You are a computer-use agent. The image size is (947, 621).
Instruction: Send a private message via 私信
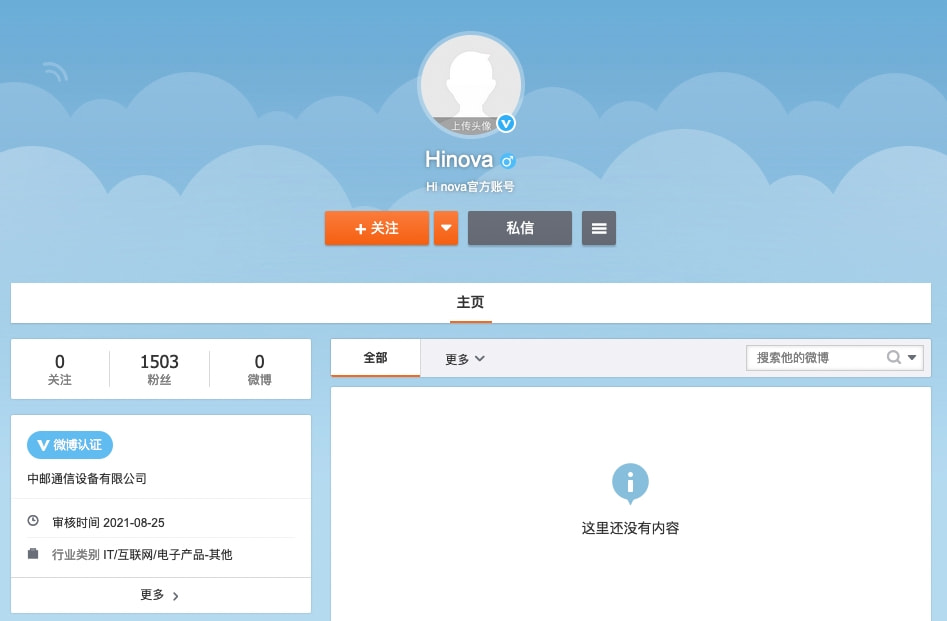tap(519, 228)
